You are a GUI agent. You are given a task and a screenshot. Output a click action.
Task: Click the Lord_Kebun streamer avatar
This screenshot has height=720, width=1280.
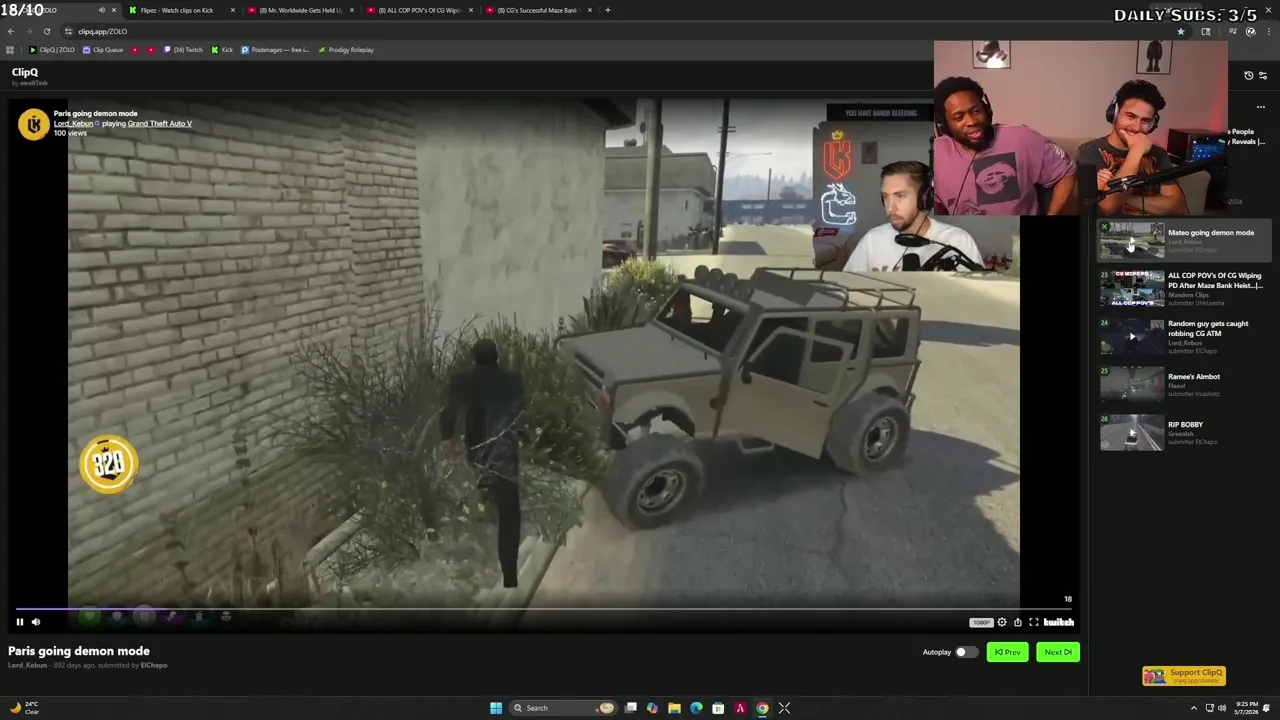click(x=33, y=124)
